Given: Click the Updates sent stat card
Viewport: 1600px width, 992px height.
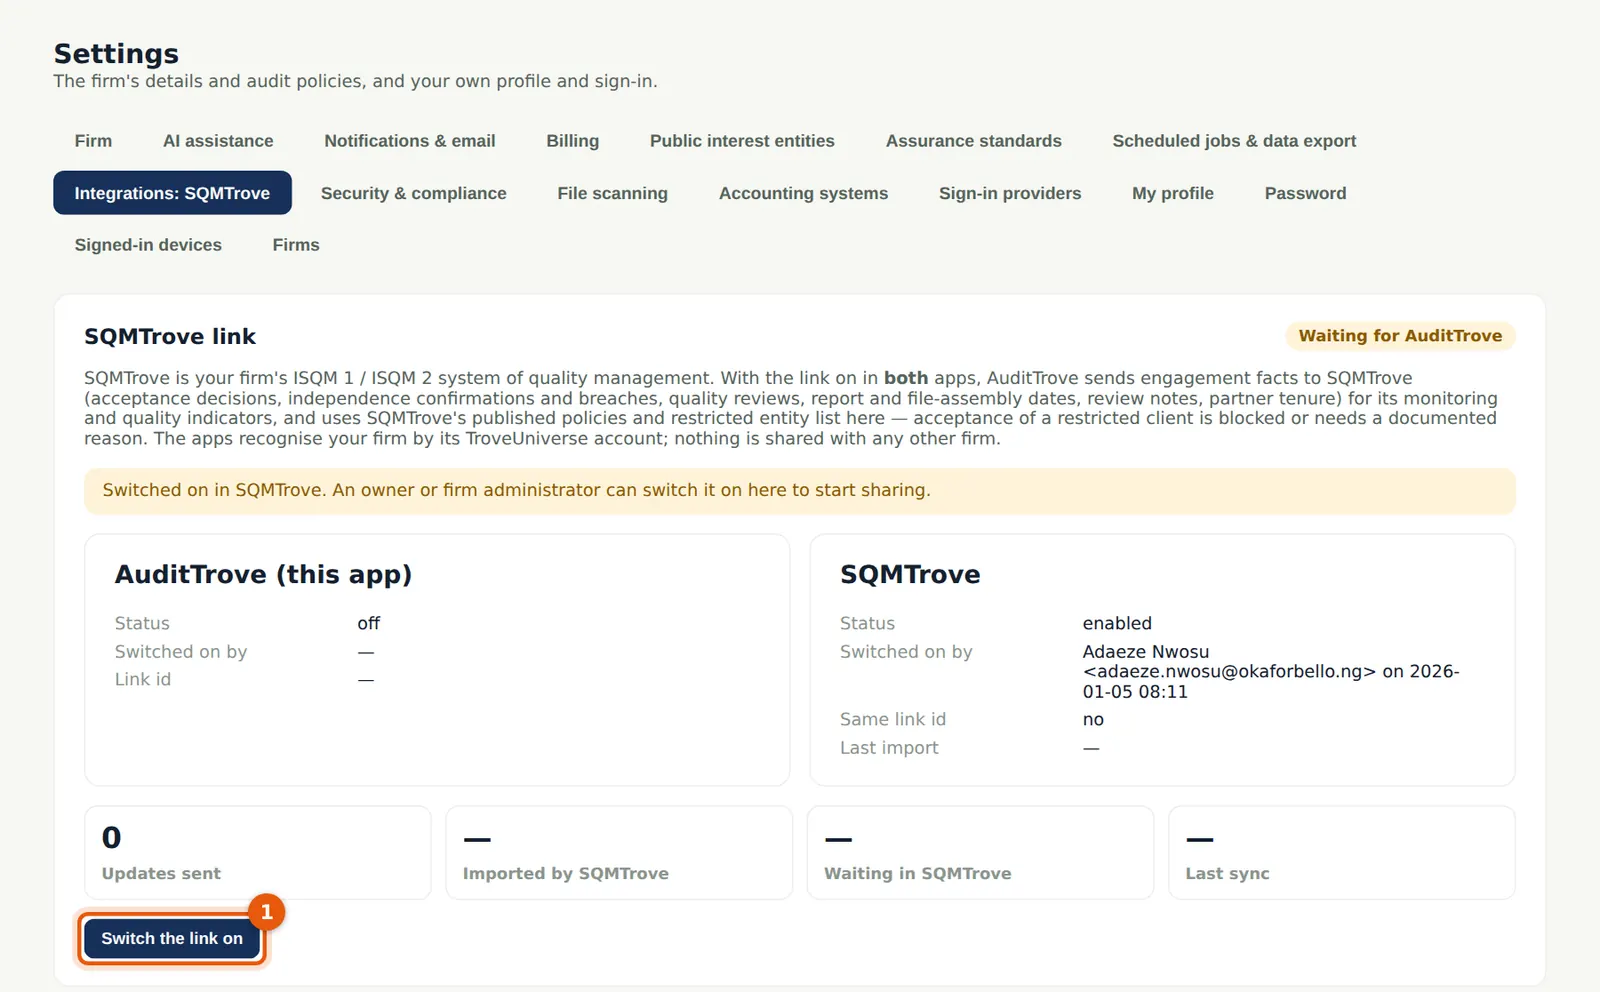Looking at the screenshot, I should point(258,853).
